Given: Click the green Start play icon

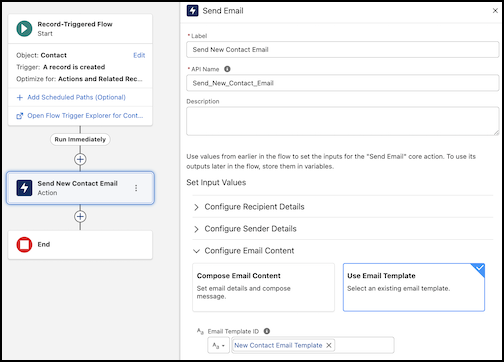Looking at the screenshot, I should [24, 29].
